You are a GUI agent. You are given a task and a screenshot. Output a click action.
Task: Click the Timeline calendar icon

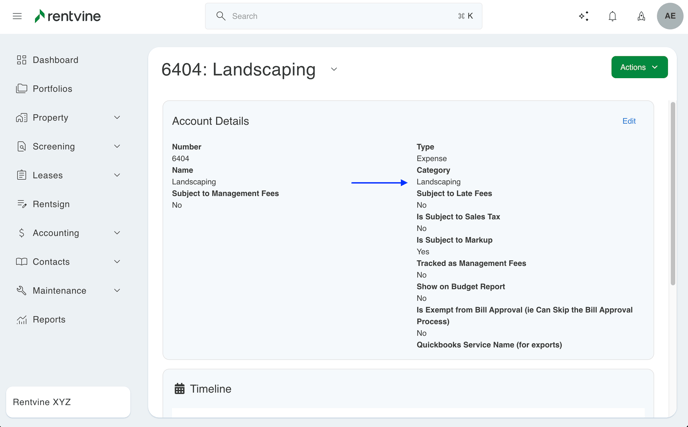coord(180,389)
